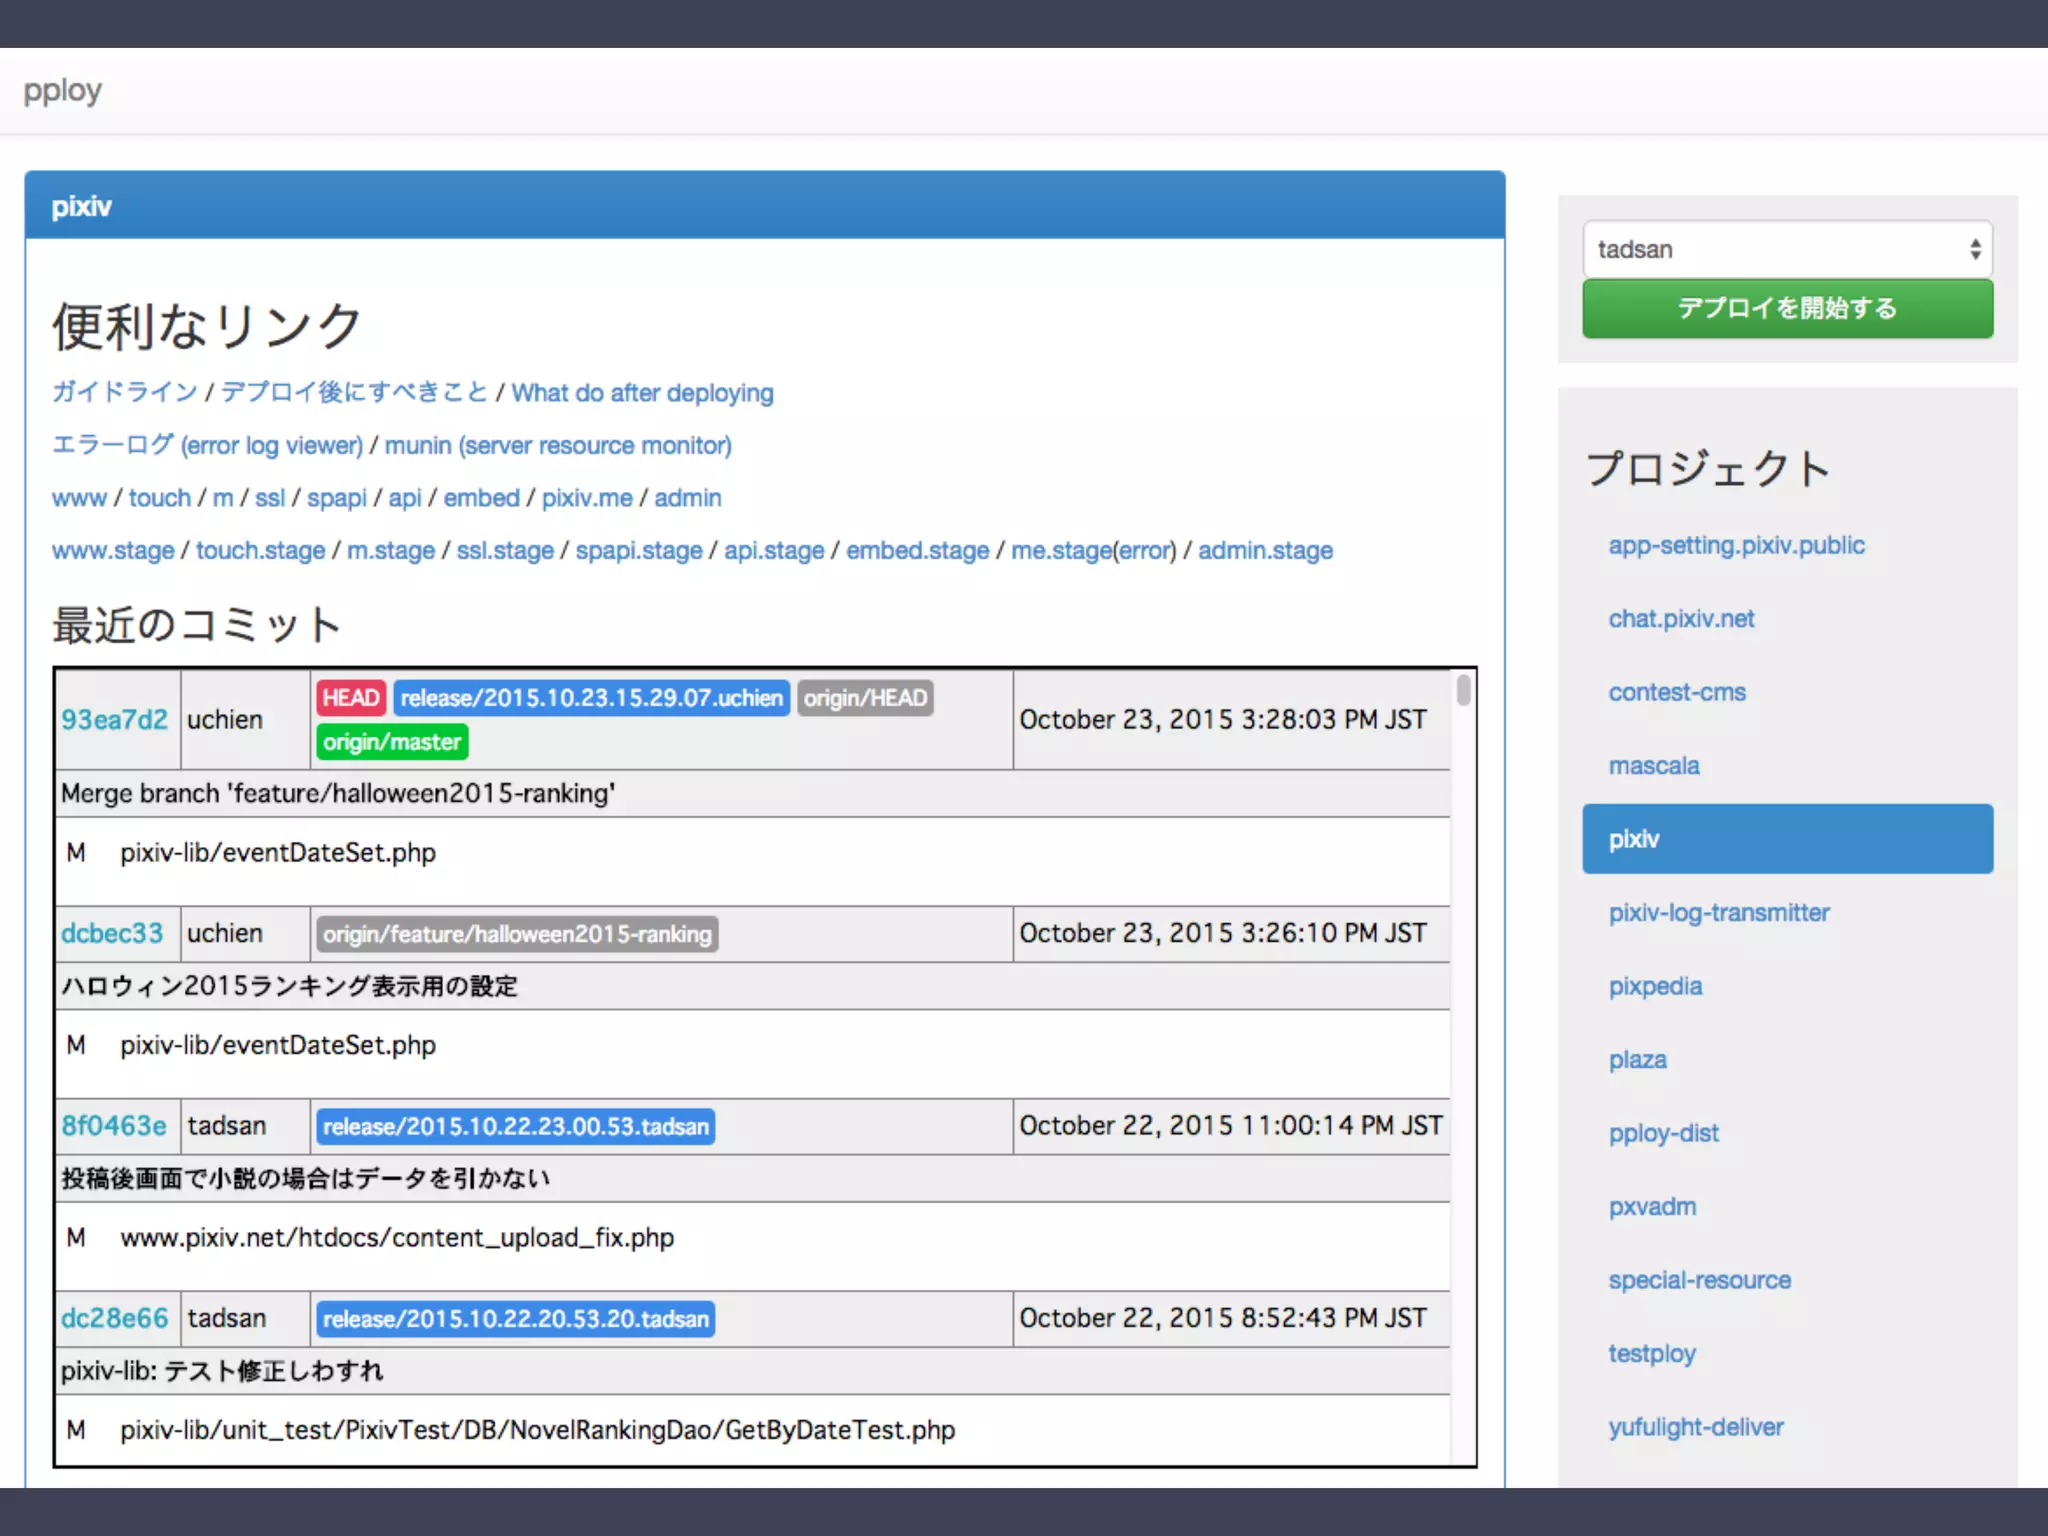Image resolution: width=2048 pixels, height=1536 pixels.
Task: Open commit dc28e66 hash link
Action: click(114, 1318)
